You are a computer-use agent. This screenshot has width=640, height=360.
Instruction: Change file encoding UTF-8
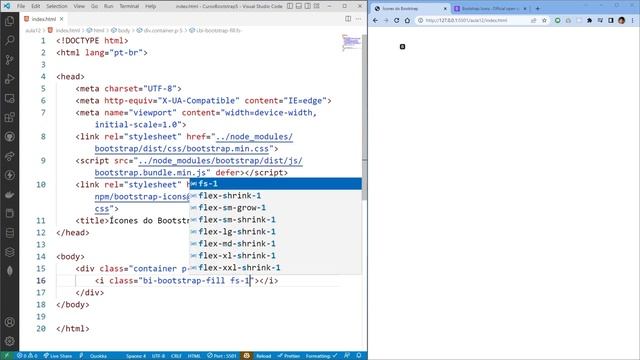[158, 356]
